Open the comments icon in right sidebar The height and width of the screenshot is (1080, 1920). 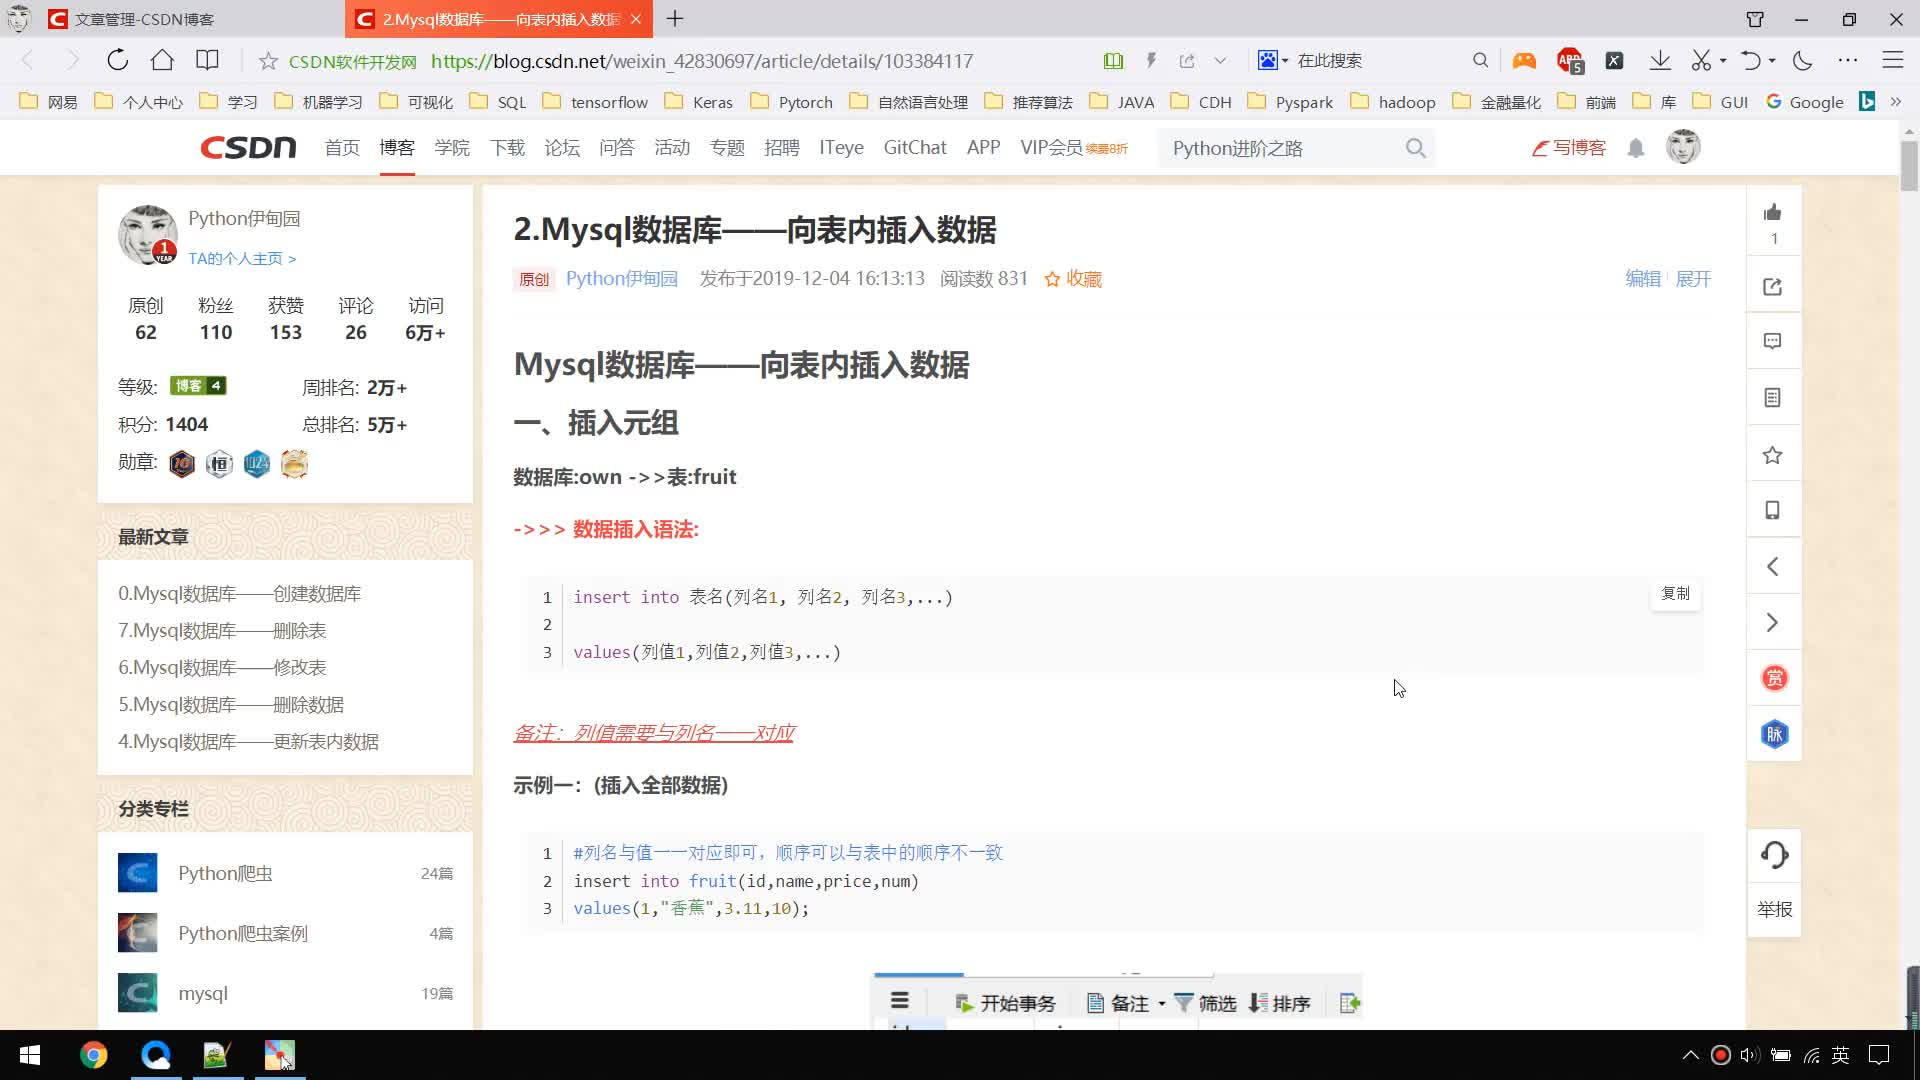click(x=1773, y=342)
